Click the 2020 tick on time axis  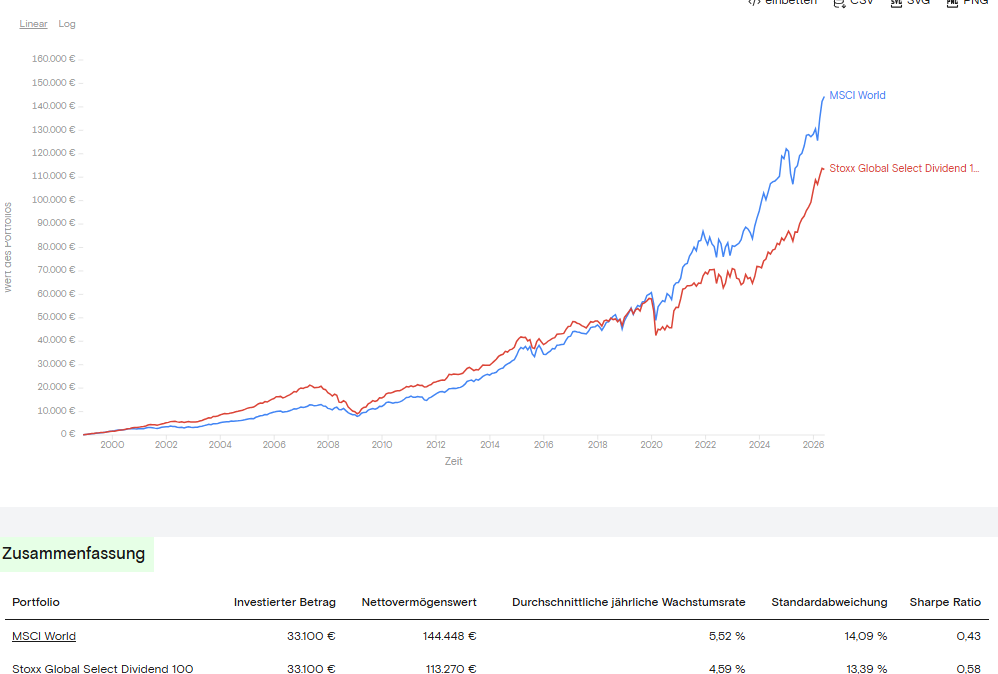(651, 445)
